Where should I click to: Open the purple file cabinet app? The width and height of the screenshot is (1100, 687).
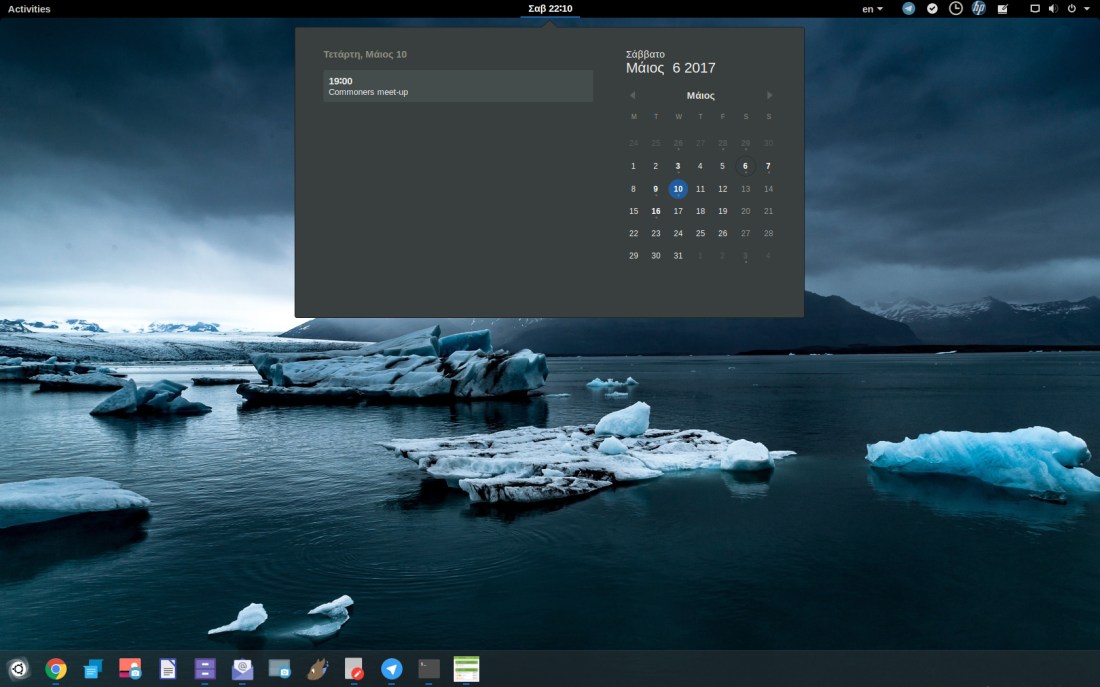coord(205,669)
